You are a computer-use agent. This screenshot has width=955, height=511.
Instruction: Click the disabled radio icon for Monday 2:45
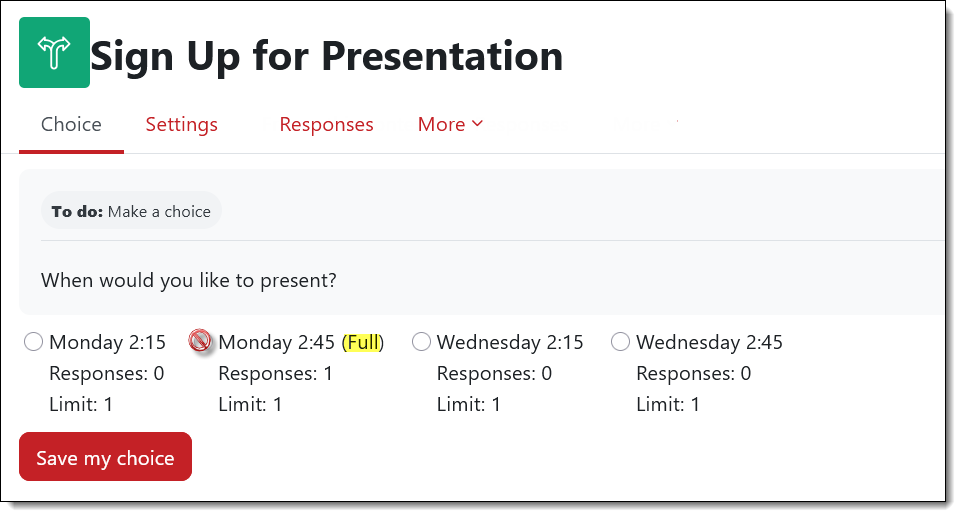[x=200, y=342]
